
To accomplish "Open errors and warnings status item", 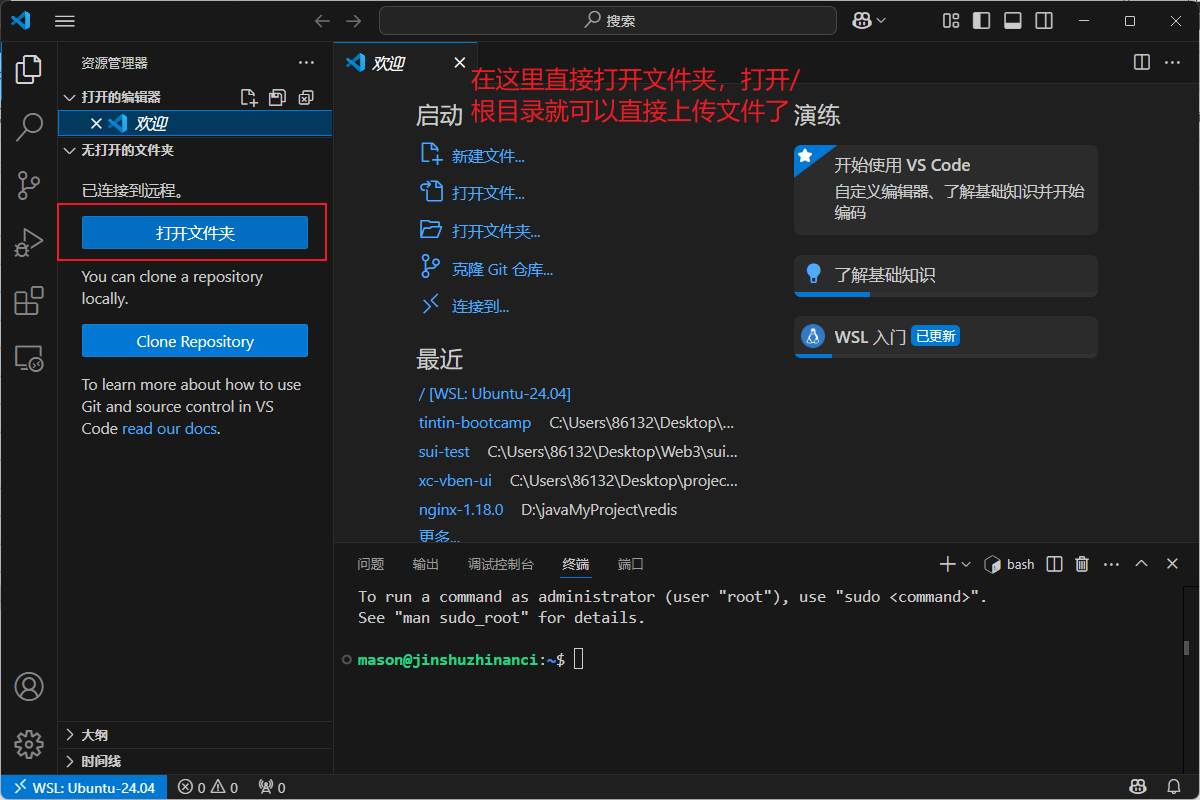I will (208, 787).
